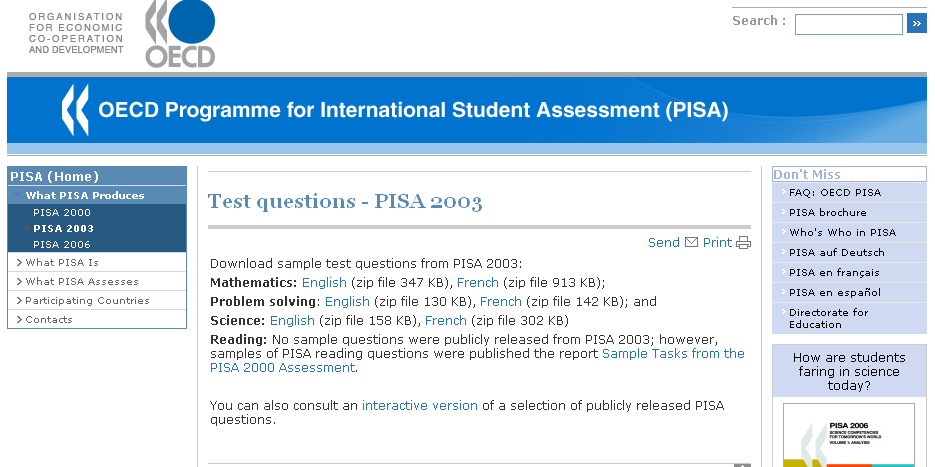Download the Problem solving French zip
Viewport: 935px width, 467px height.
click(501, 302)
